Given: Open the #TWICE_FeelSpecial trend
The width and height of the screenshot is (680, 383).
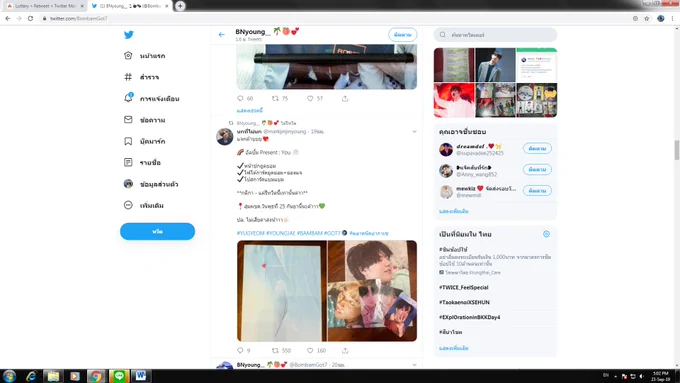Looking at the screenshot, I should (x=464, y=288).
